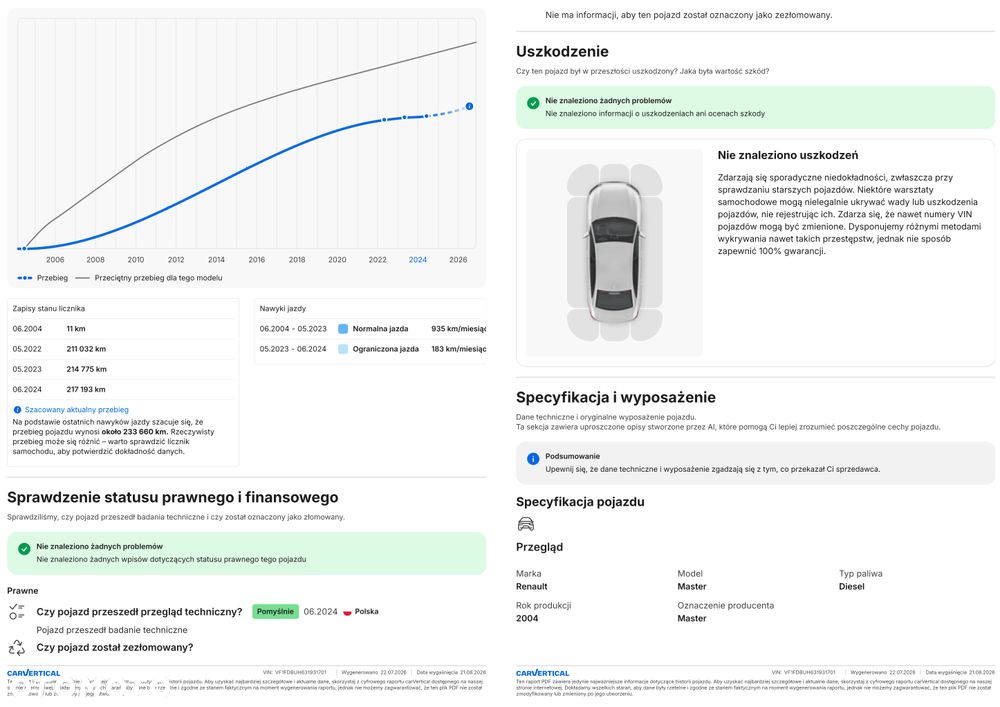
Task: Click the green Pomyślnie status badge
Action: (276, 611)
